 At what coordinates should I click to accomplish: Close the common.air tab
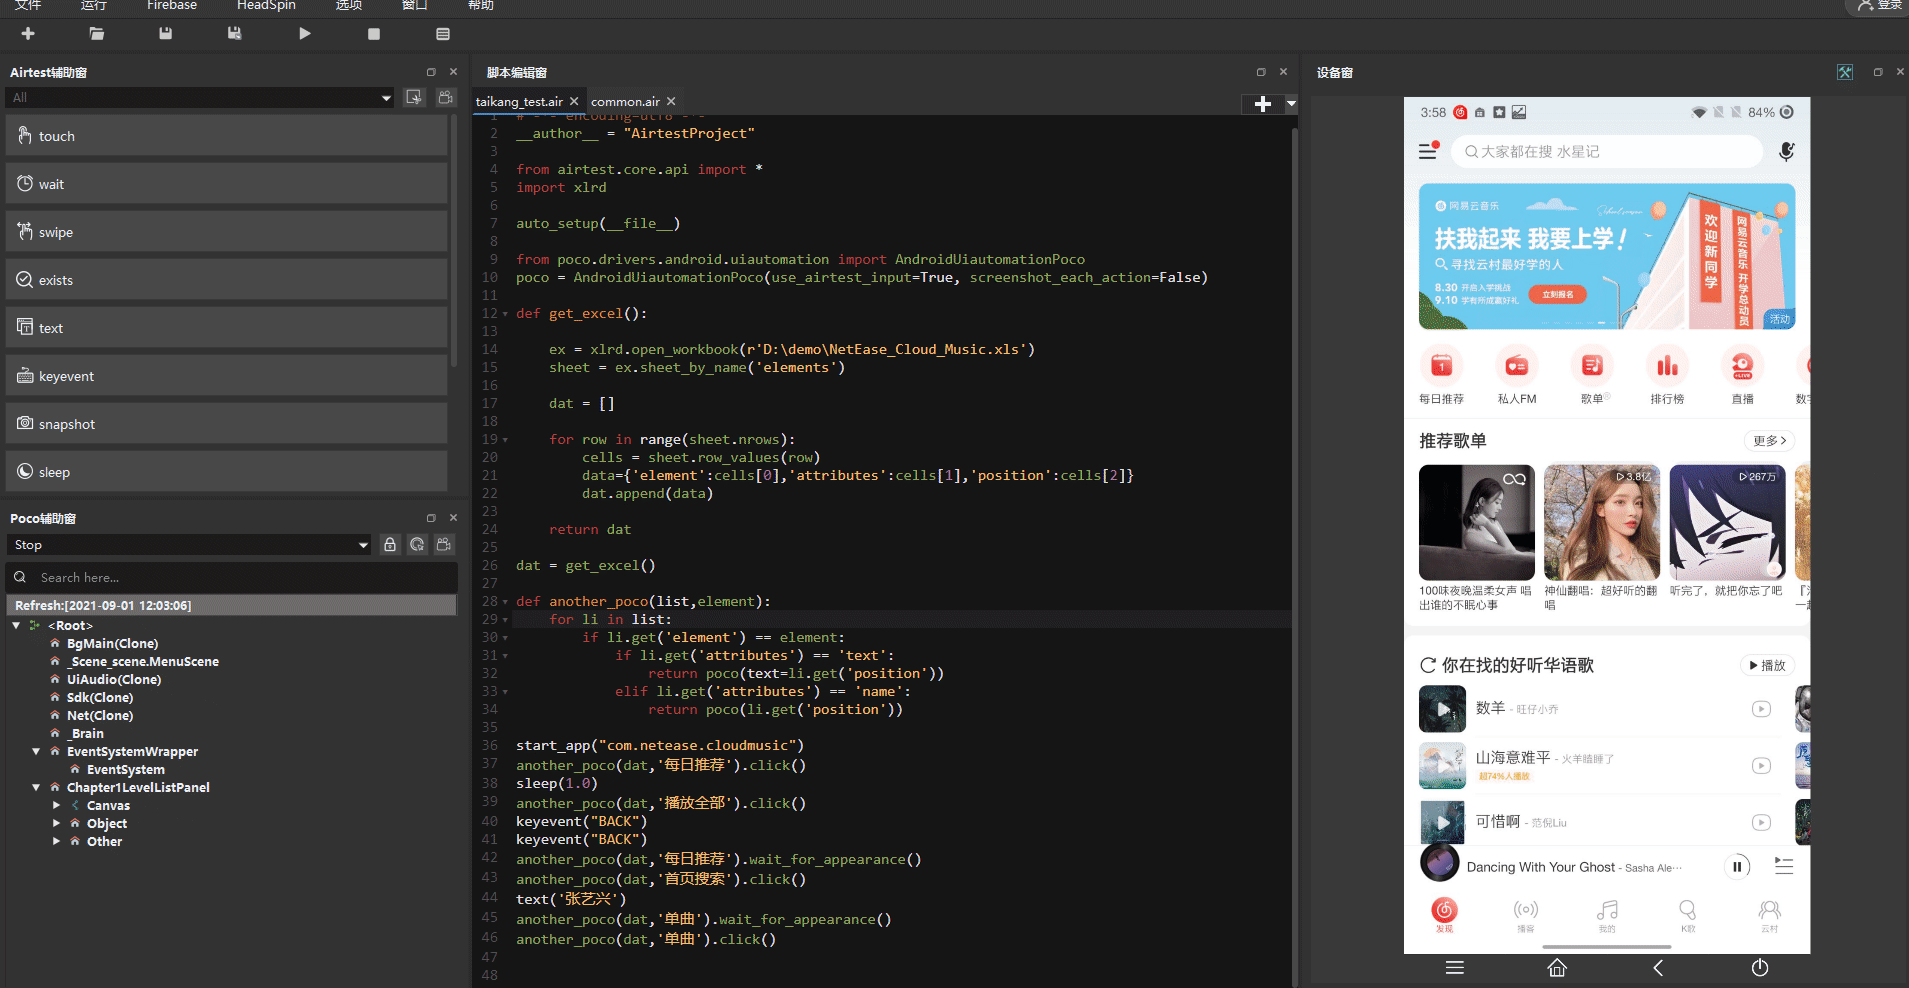click(671, 101)
